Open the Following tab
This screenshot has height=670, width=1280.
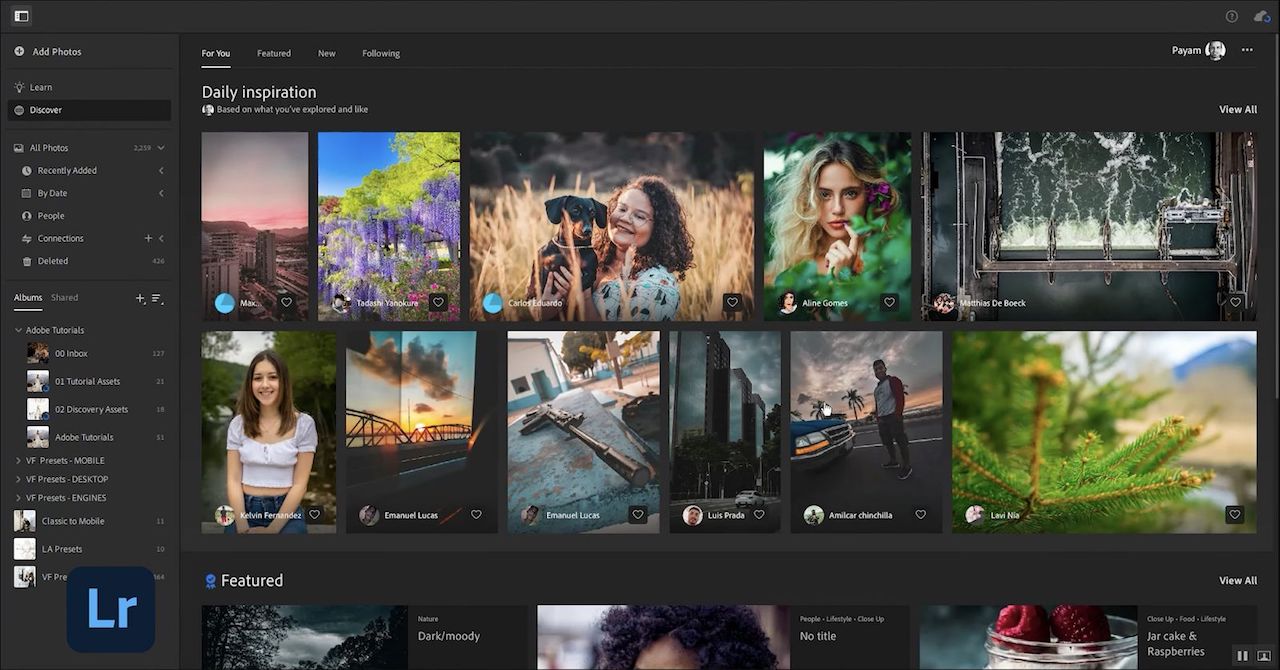tap(380, 53)
